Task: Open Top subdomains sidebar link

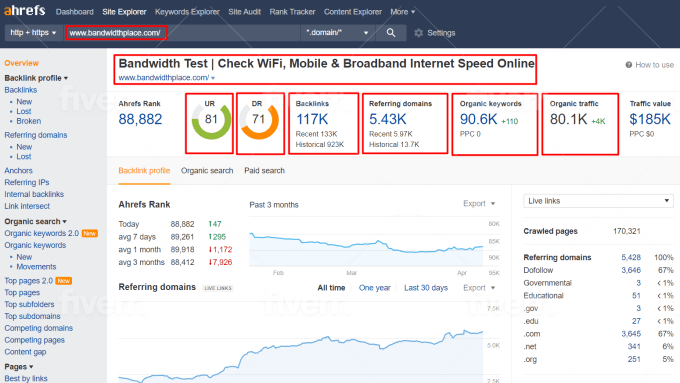Action: [33, 316]
